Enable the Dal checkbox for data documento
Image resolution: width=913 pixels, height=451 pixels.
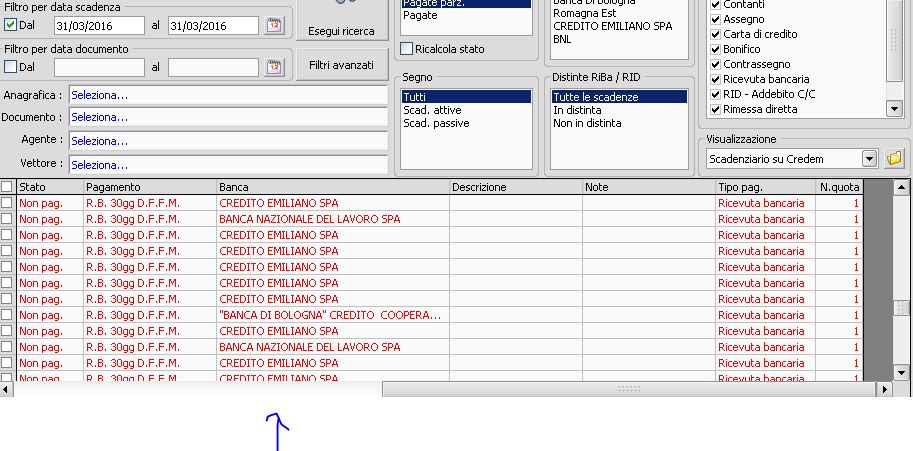pos(10,67)
